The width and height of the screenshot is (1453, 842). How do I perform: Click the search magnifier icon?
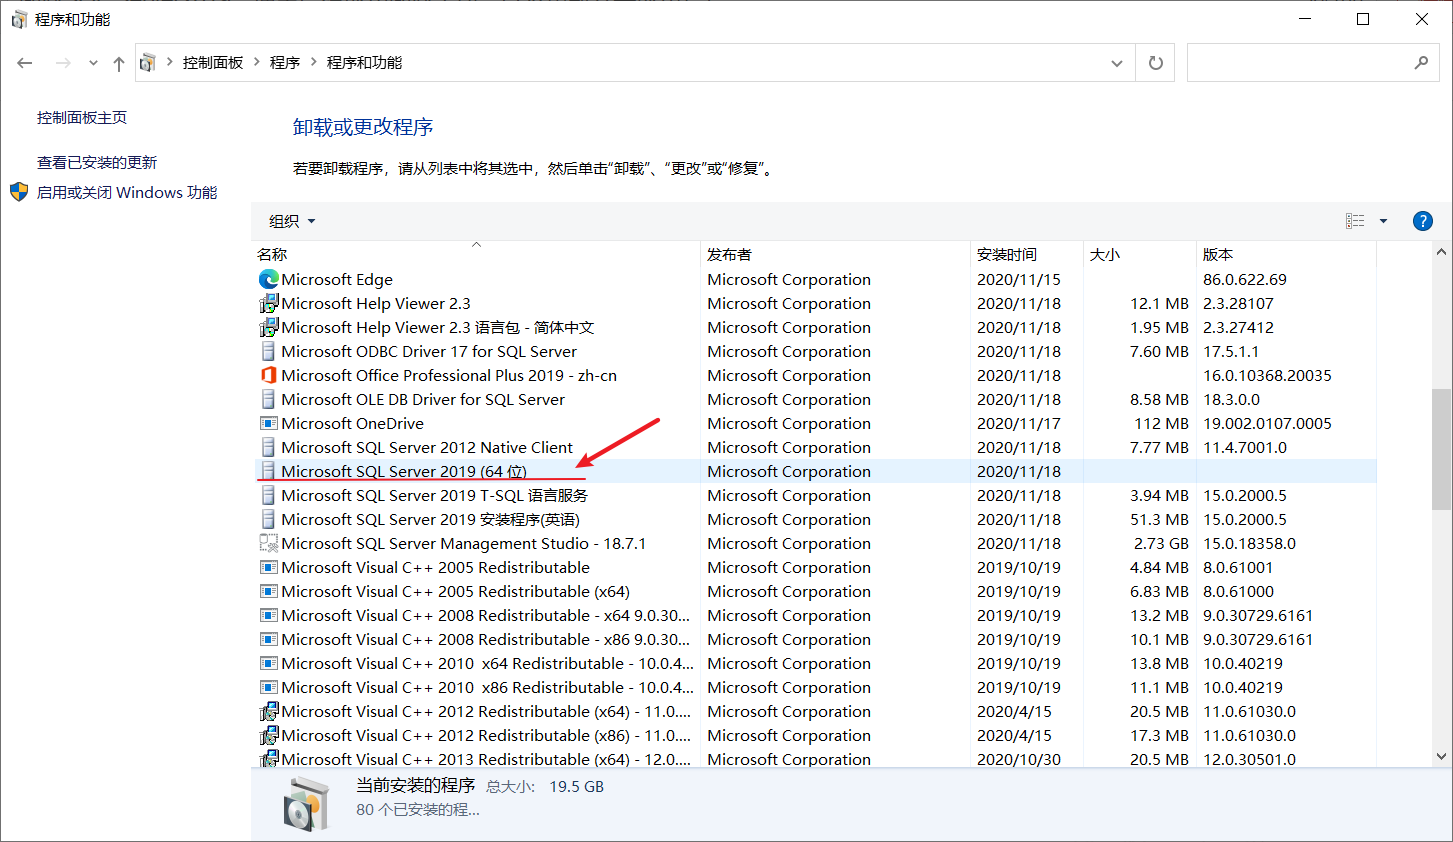pyautogui.click(x=1421, y=62)
